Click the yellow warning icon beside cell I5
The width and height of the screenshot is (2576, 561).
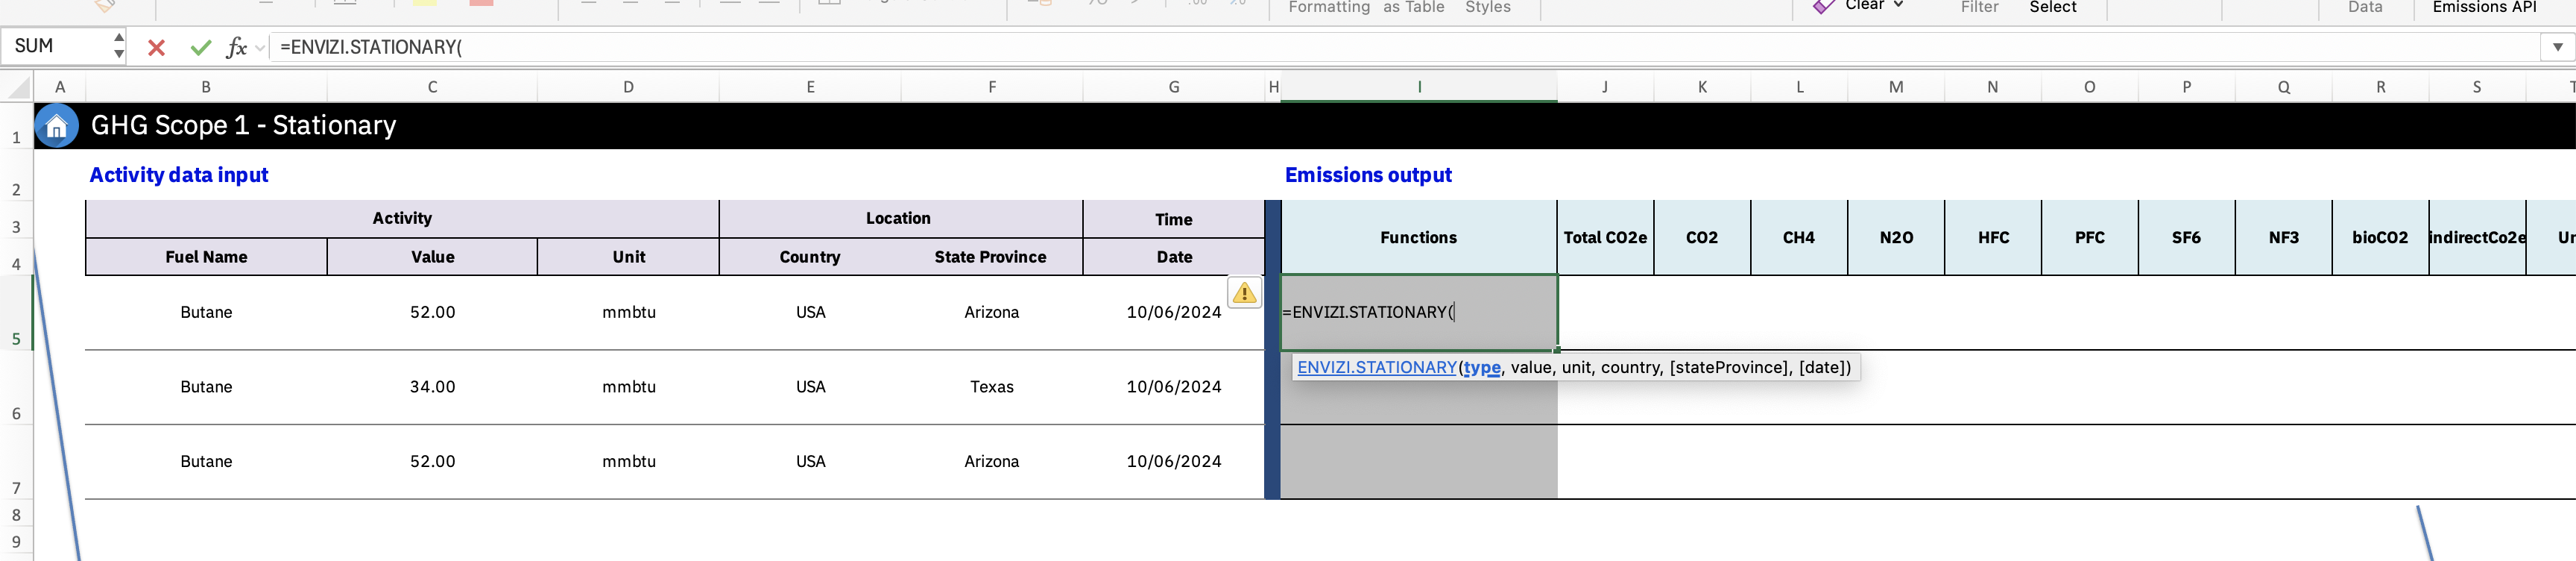tap(1244, 293)
